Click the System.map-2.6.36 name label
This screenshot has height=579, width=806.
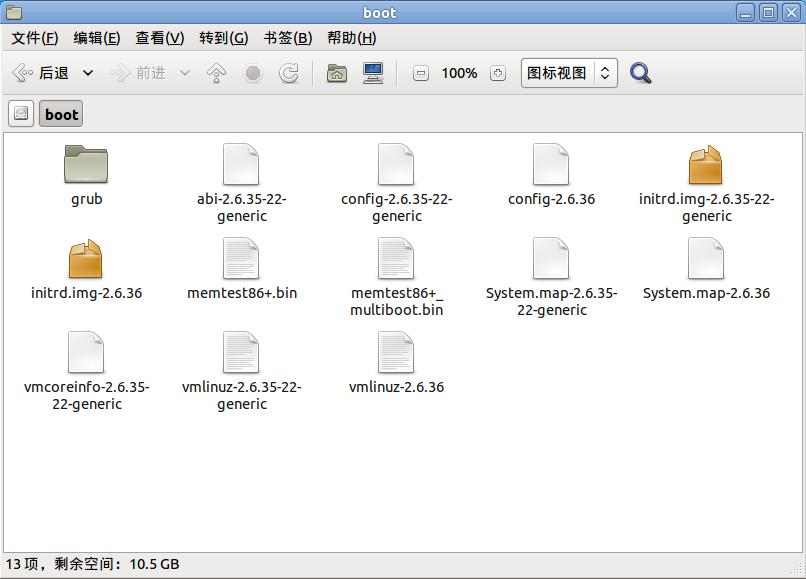(706, 293)
